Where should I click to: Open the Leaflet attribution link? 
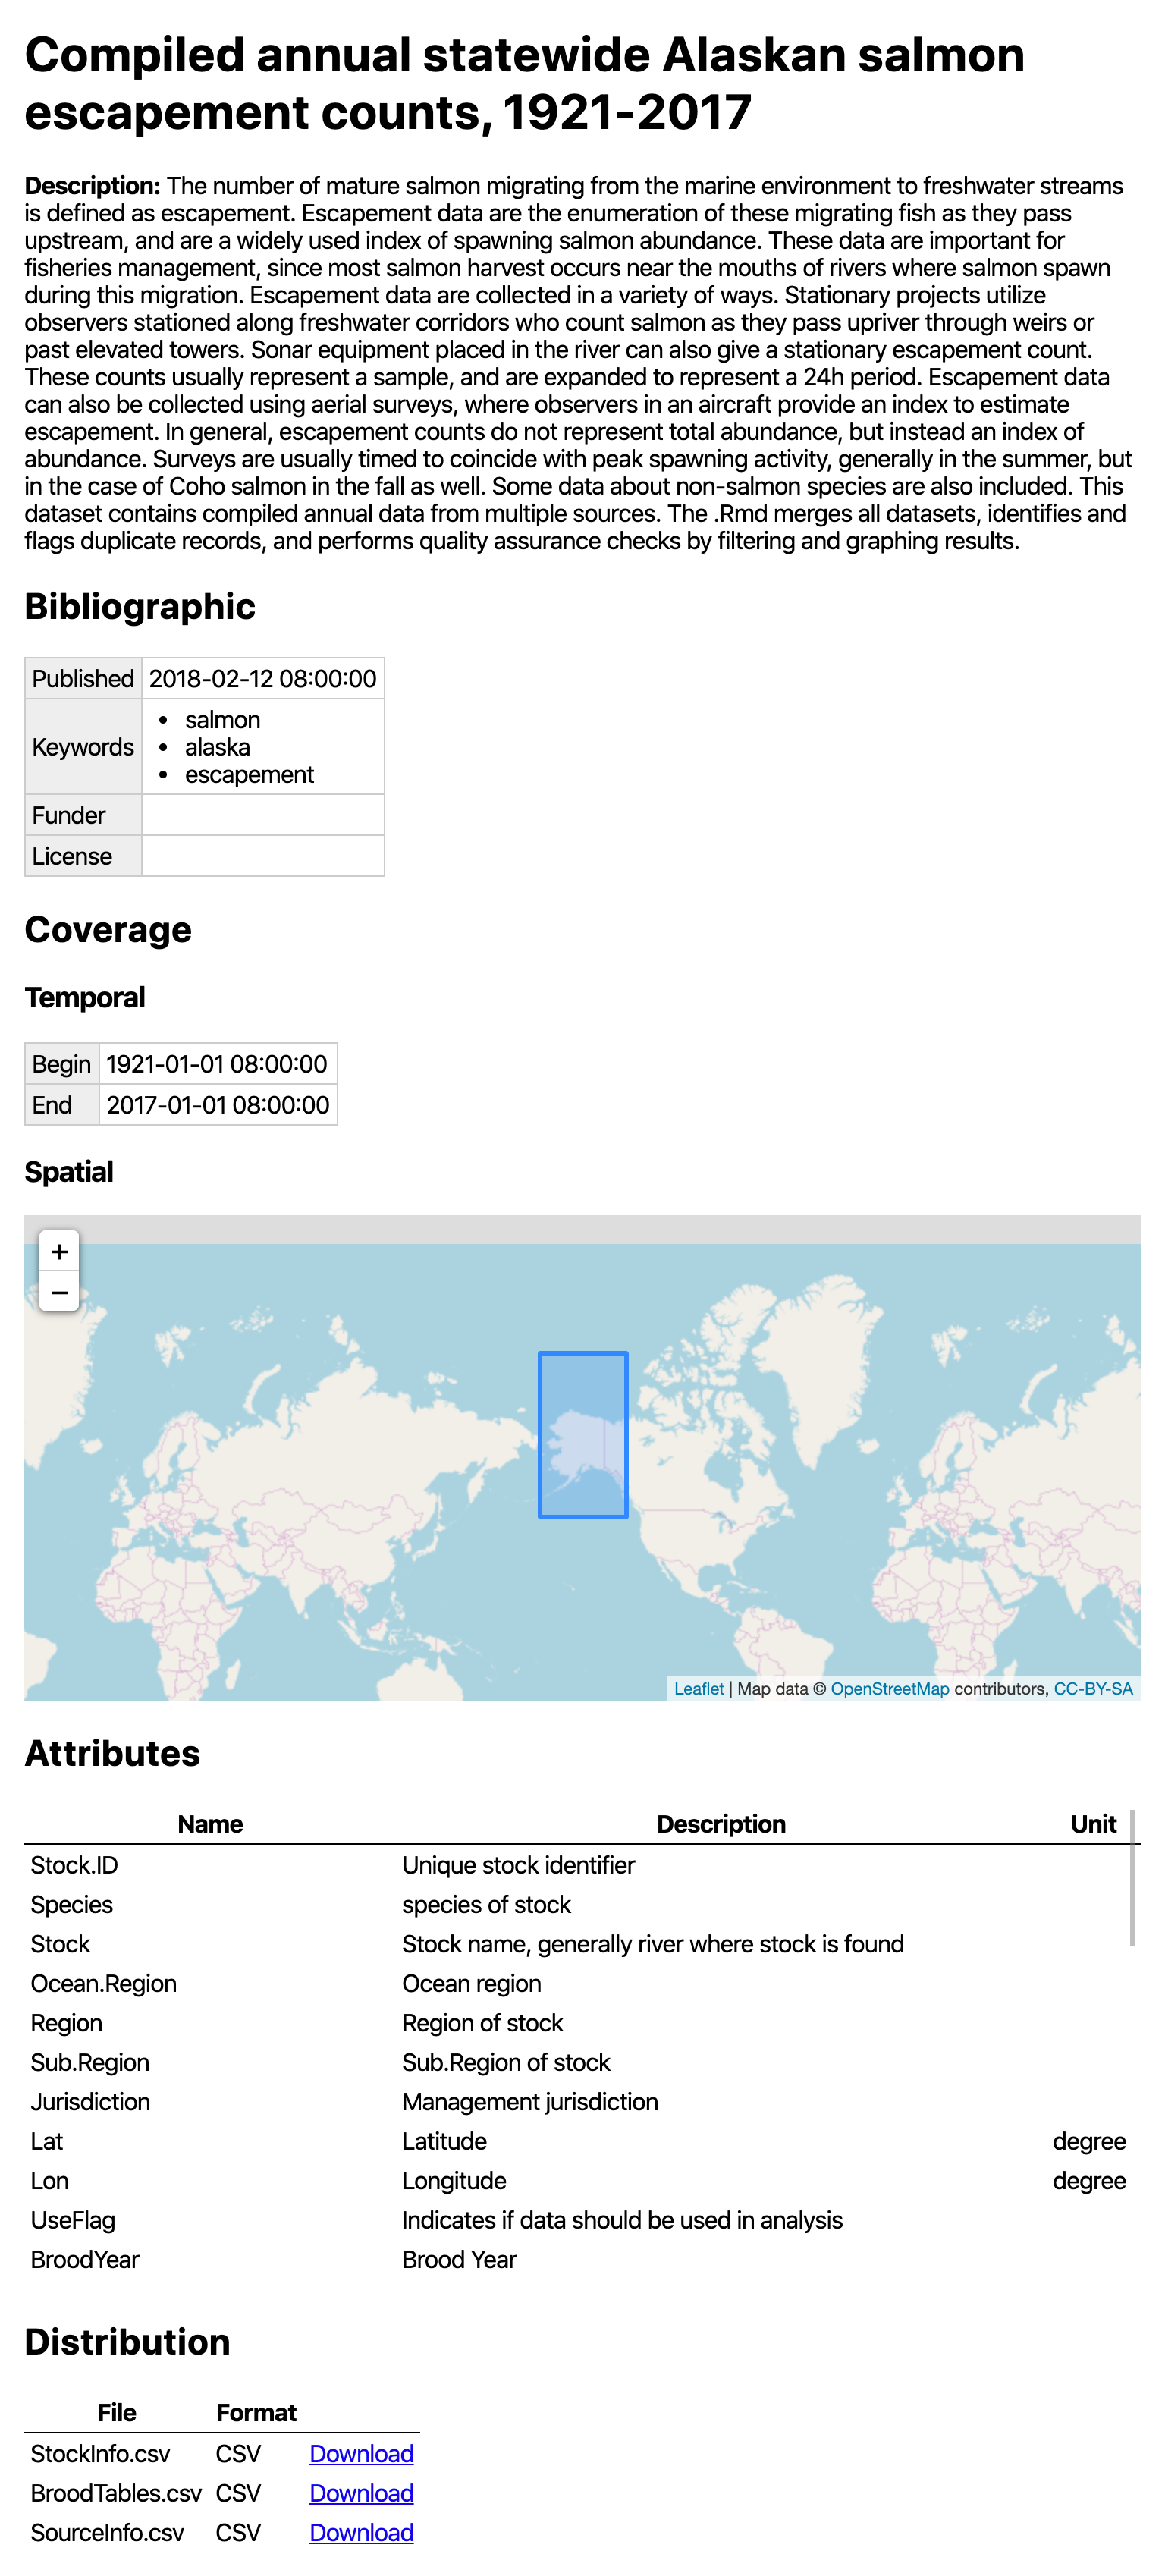(x=698, y=1688)
